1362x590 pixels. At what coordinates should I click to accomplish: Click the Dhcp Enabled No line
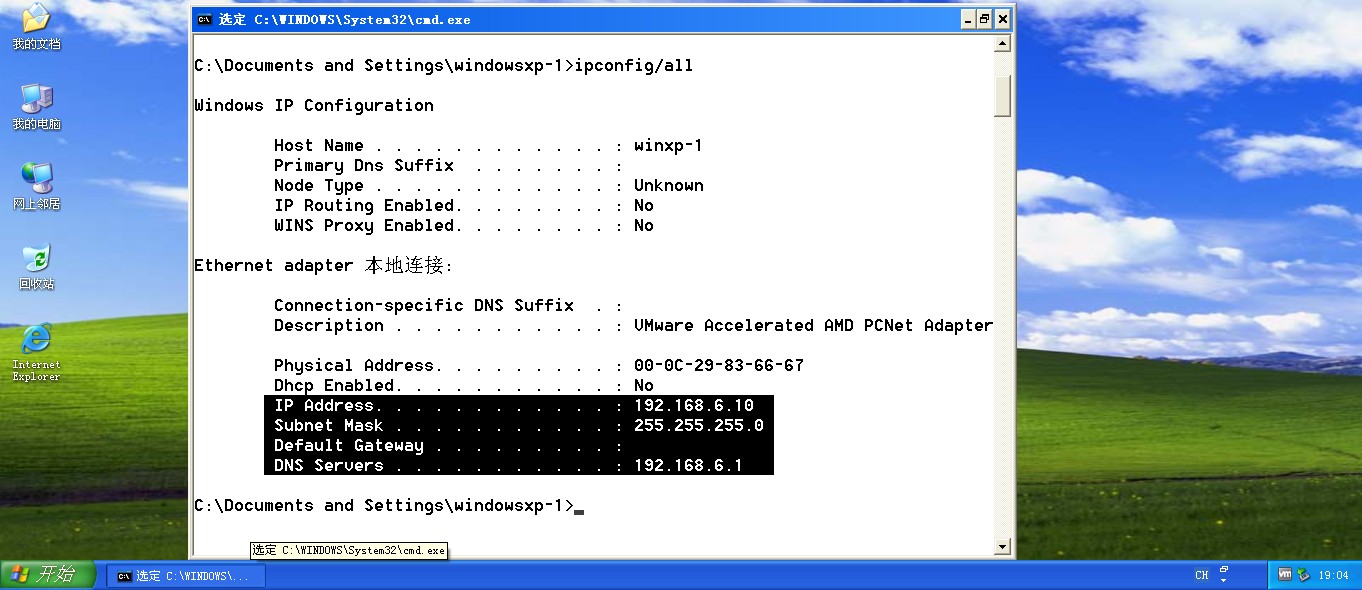click(x=464, y=386)
